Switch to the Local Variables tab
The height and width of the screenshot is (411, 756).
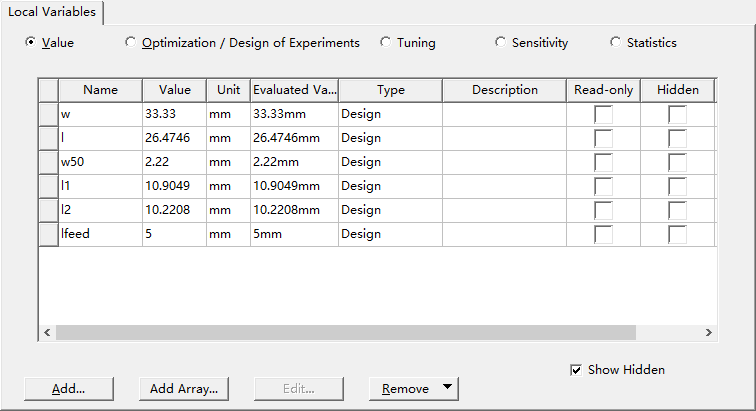pos(53,12)
